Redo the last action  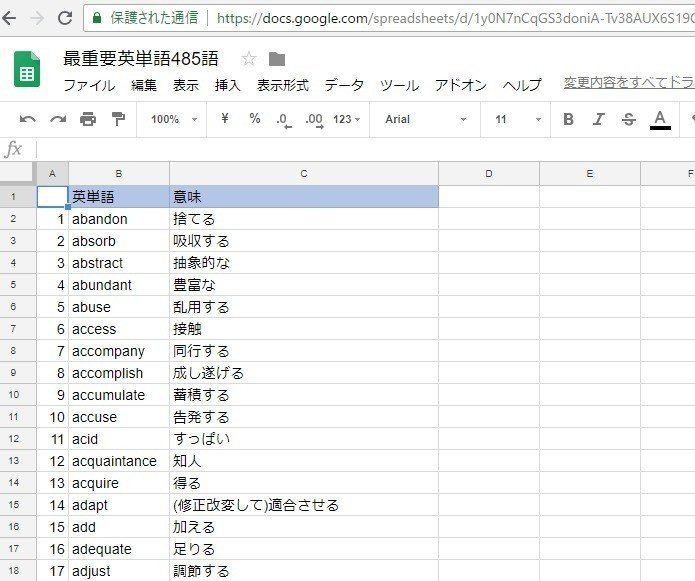pos(58,119)
